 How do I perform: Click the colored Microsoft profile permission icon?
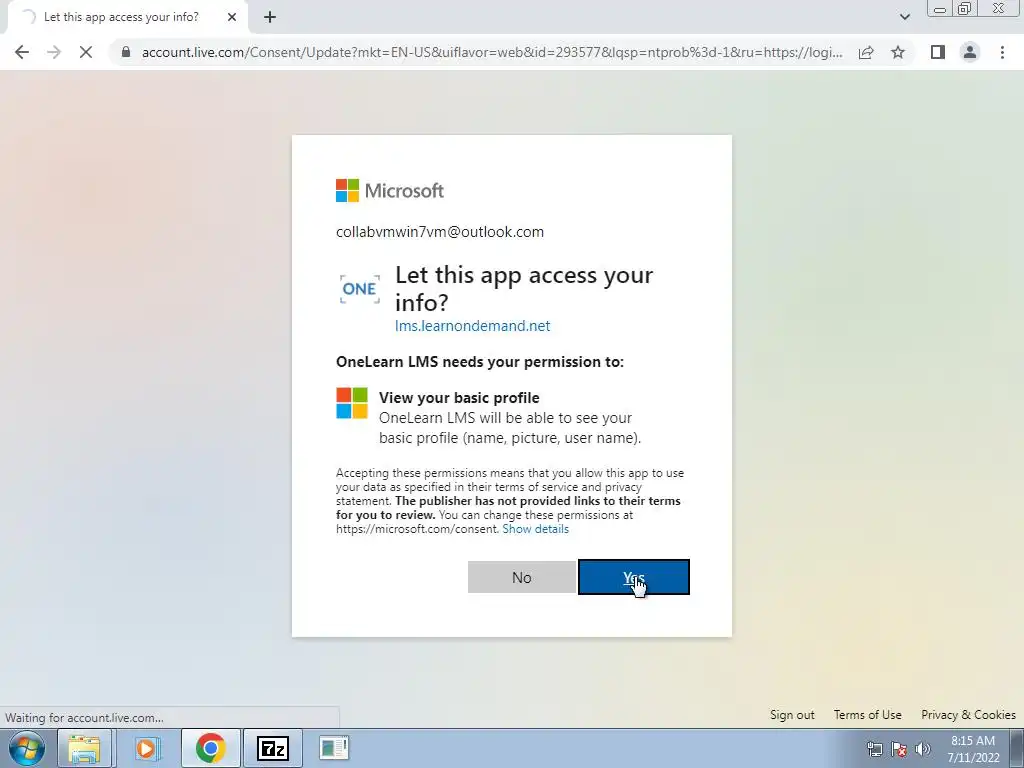pyautogui.click(x=352, y=403)
